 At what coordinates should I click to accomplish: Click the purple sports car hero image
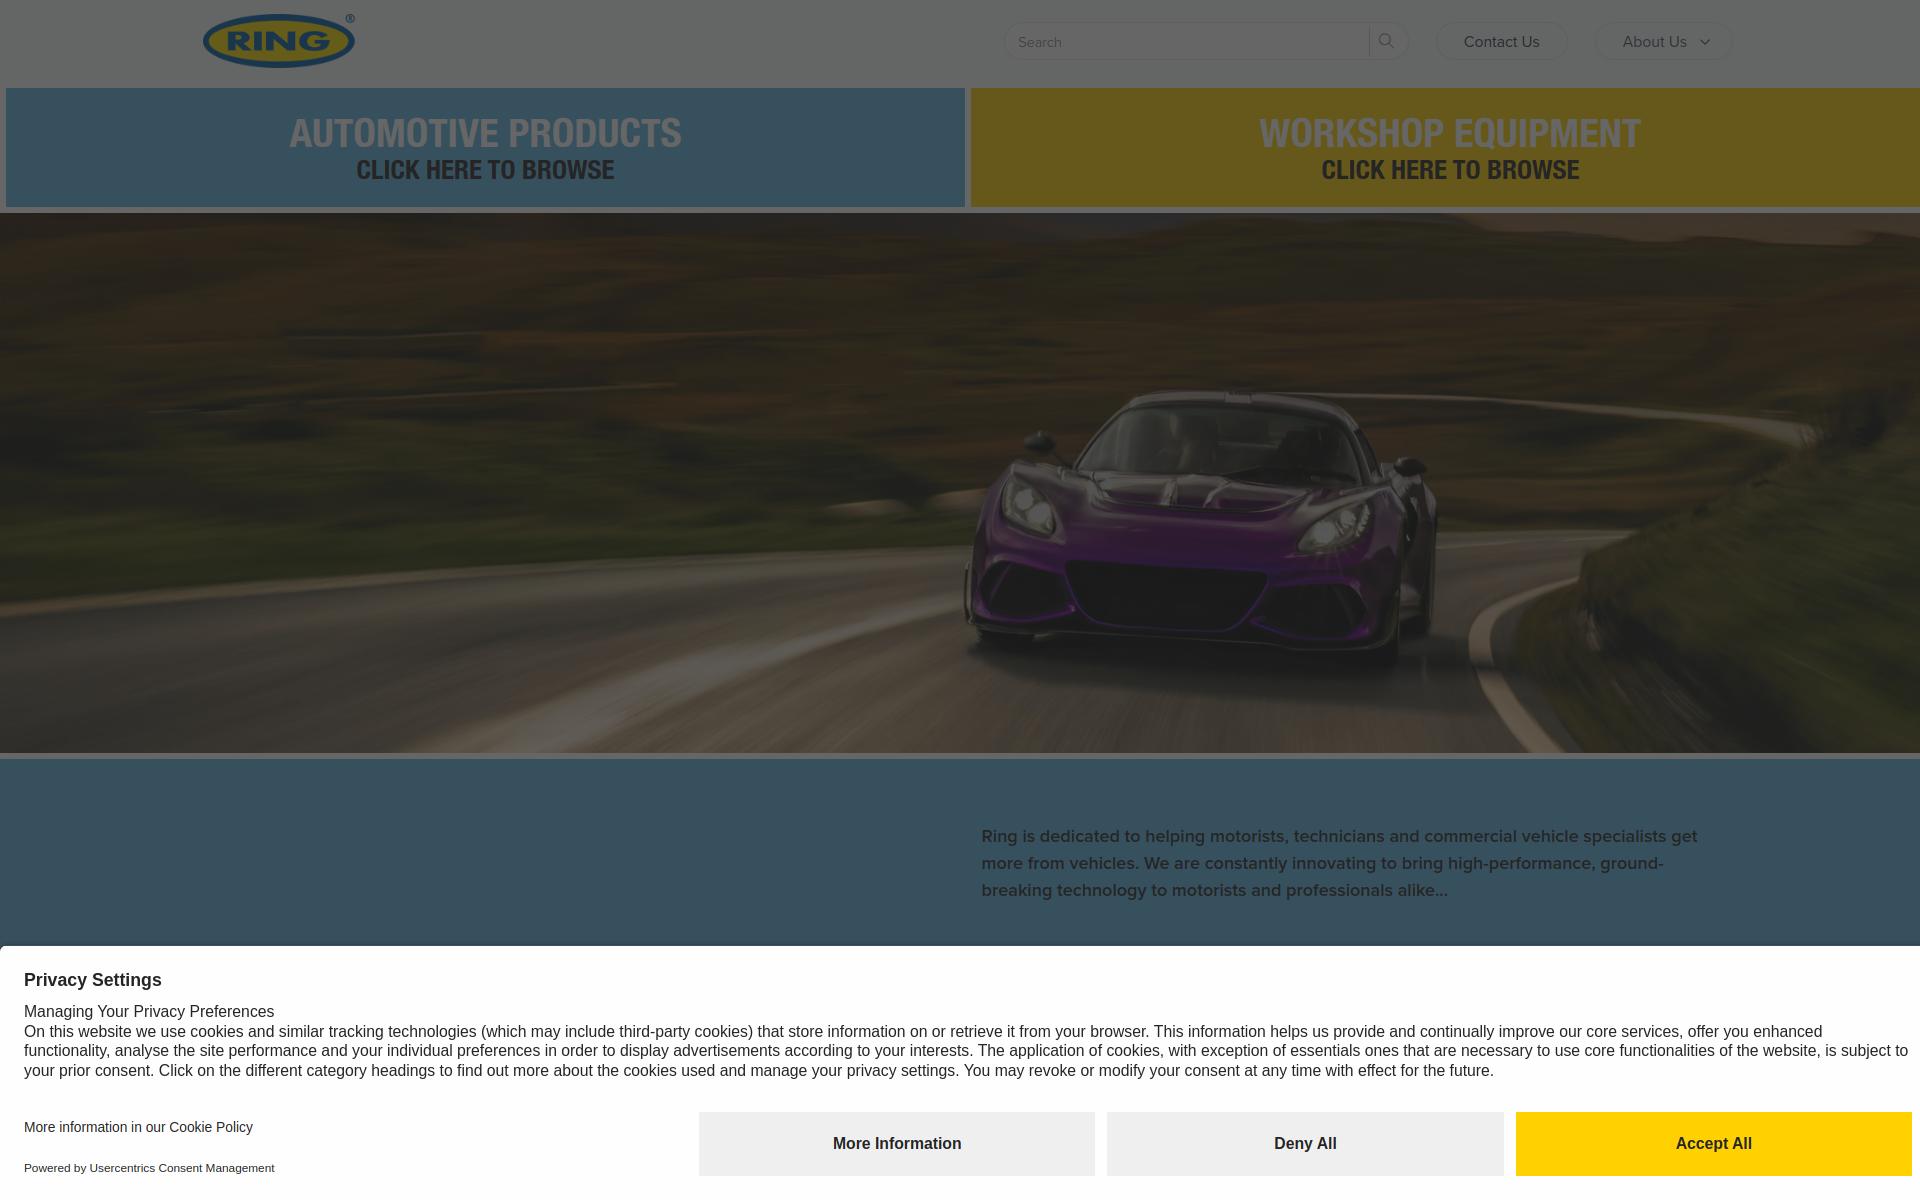coord(960,483)
